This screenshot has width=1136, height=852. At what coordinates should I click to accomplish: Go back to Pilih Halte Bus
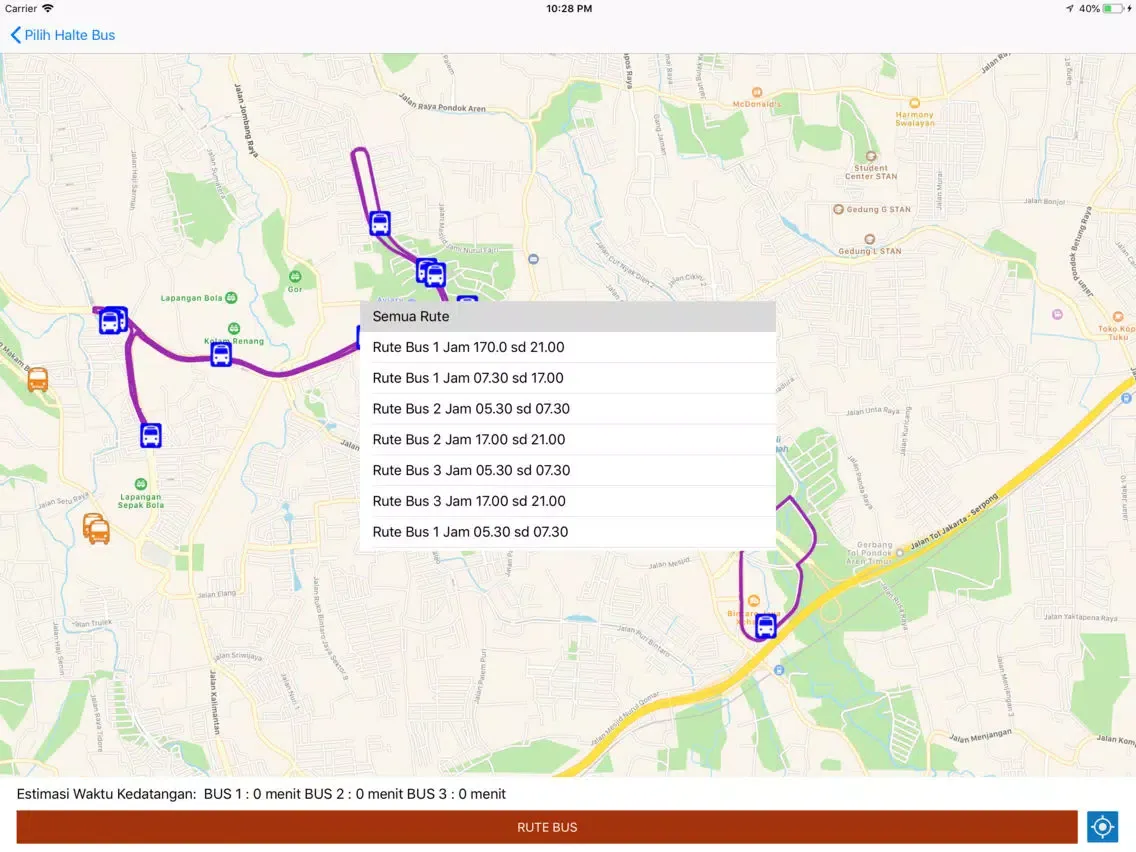coord(62,35)
